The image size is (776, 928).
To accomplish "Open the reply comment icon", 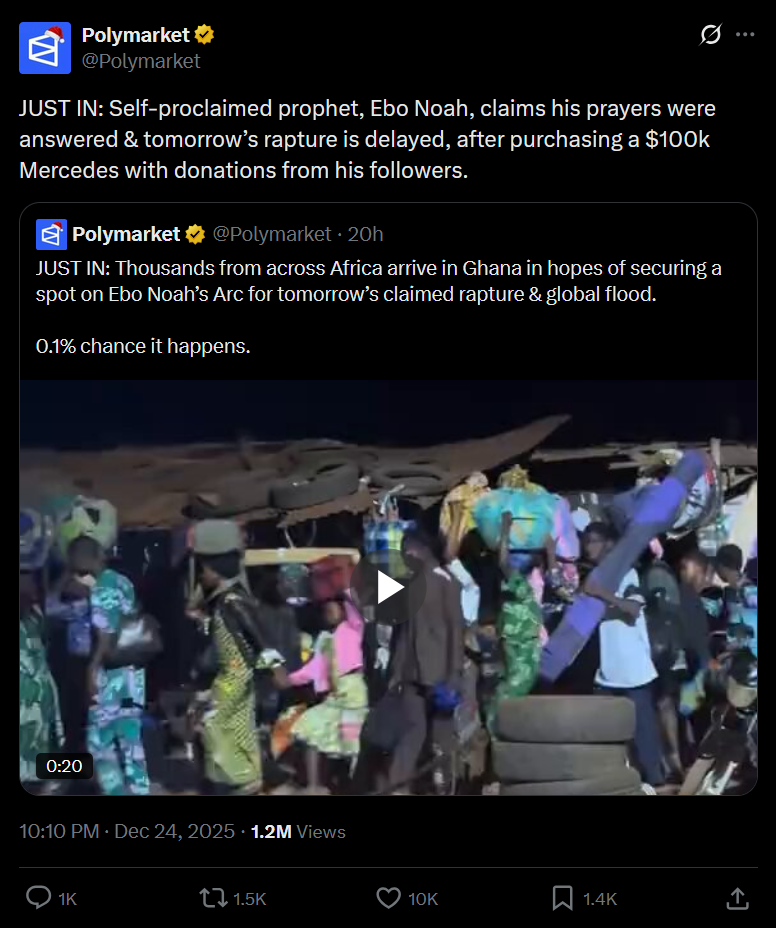I will click(39, 898).
